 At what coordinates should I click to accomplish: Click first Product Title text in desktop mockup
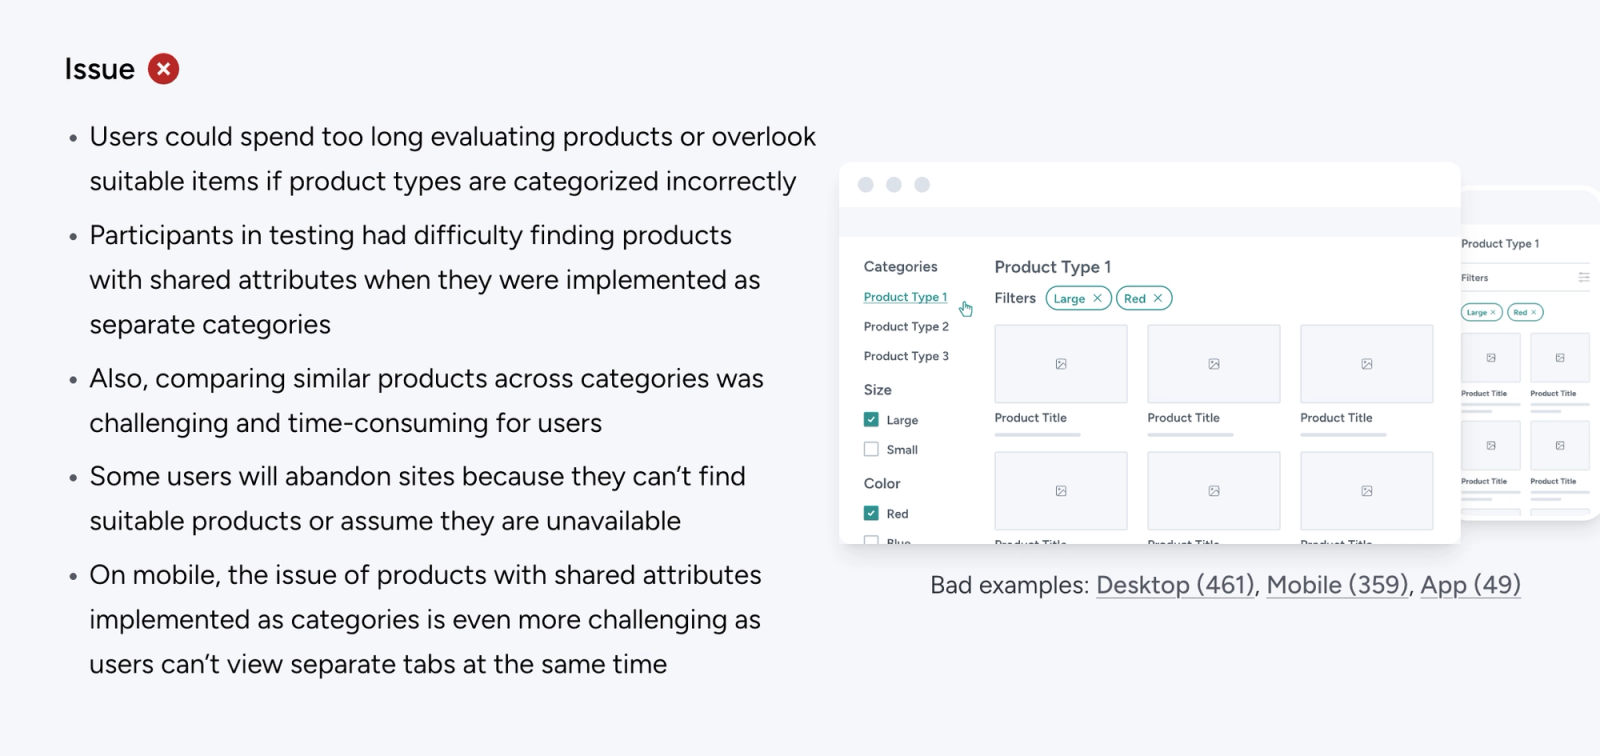tap(1030, 418)
